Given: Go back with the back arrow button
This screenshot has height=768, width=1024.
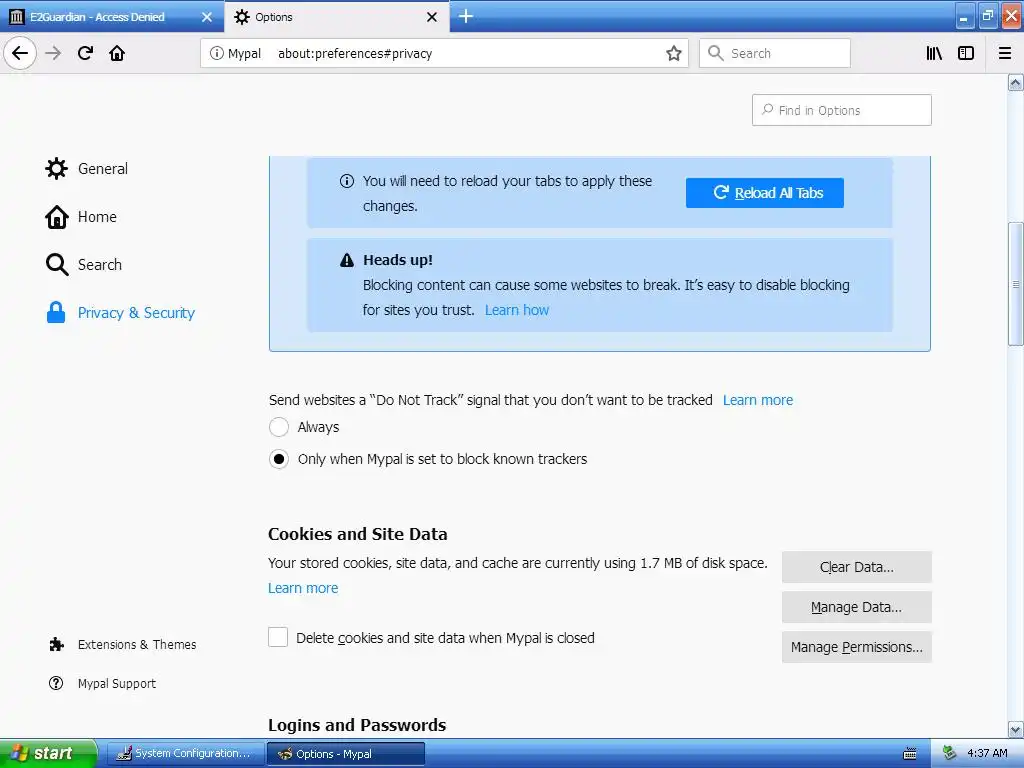Looking at the screenshot, I should tap(20, 53).
